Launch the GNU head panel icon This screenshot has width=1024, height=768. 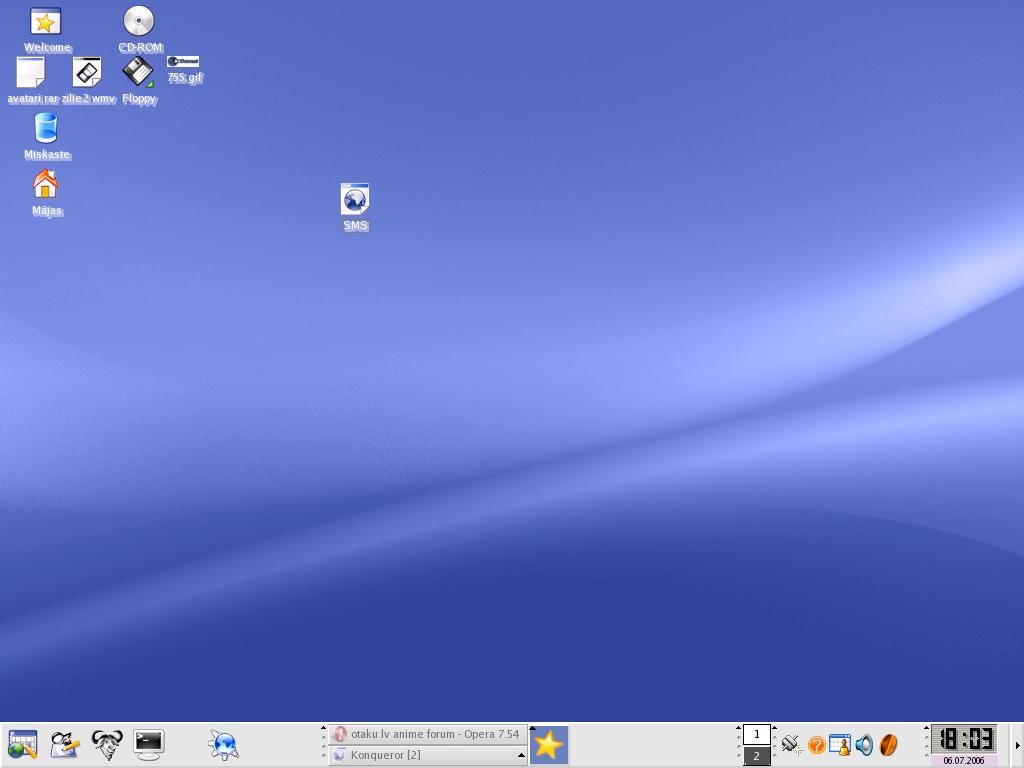click(106, 744)
